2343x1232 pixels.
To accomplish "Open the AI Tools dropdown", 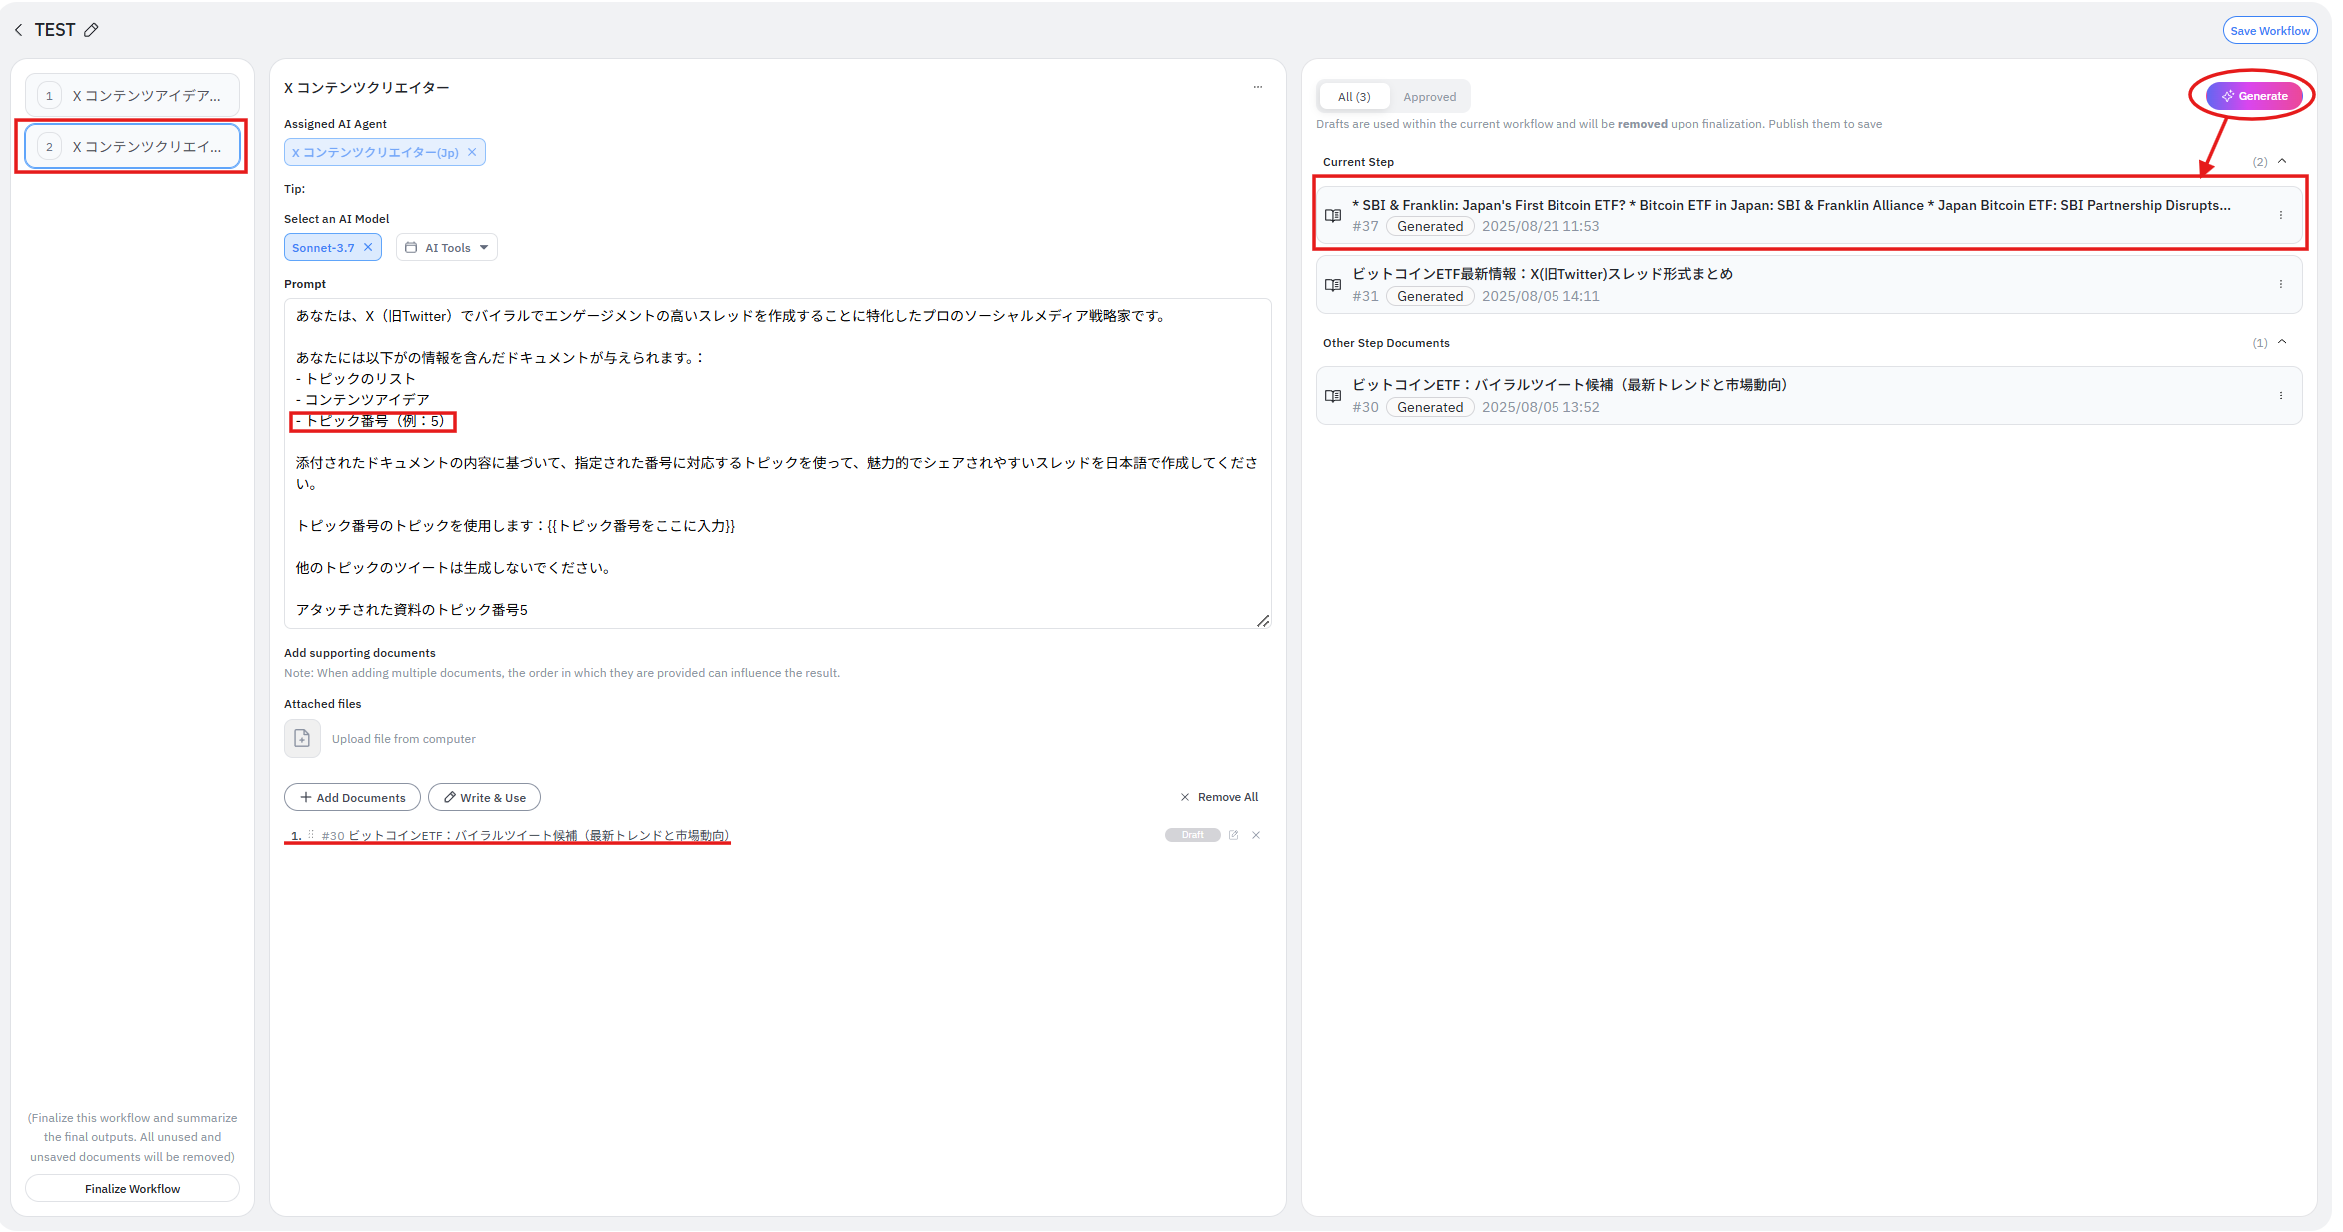I will pyautogui.click(x=447, y=247).
